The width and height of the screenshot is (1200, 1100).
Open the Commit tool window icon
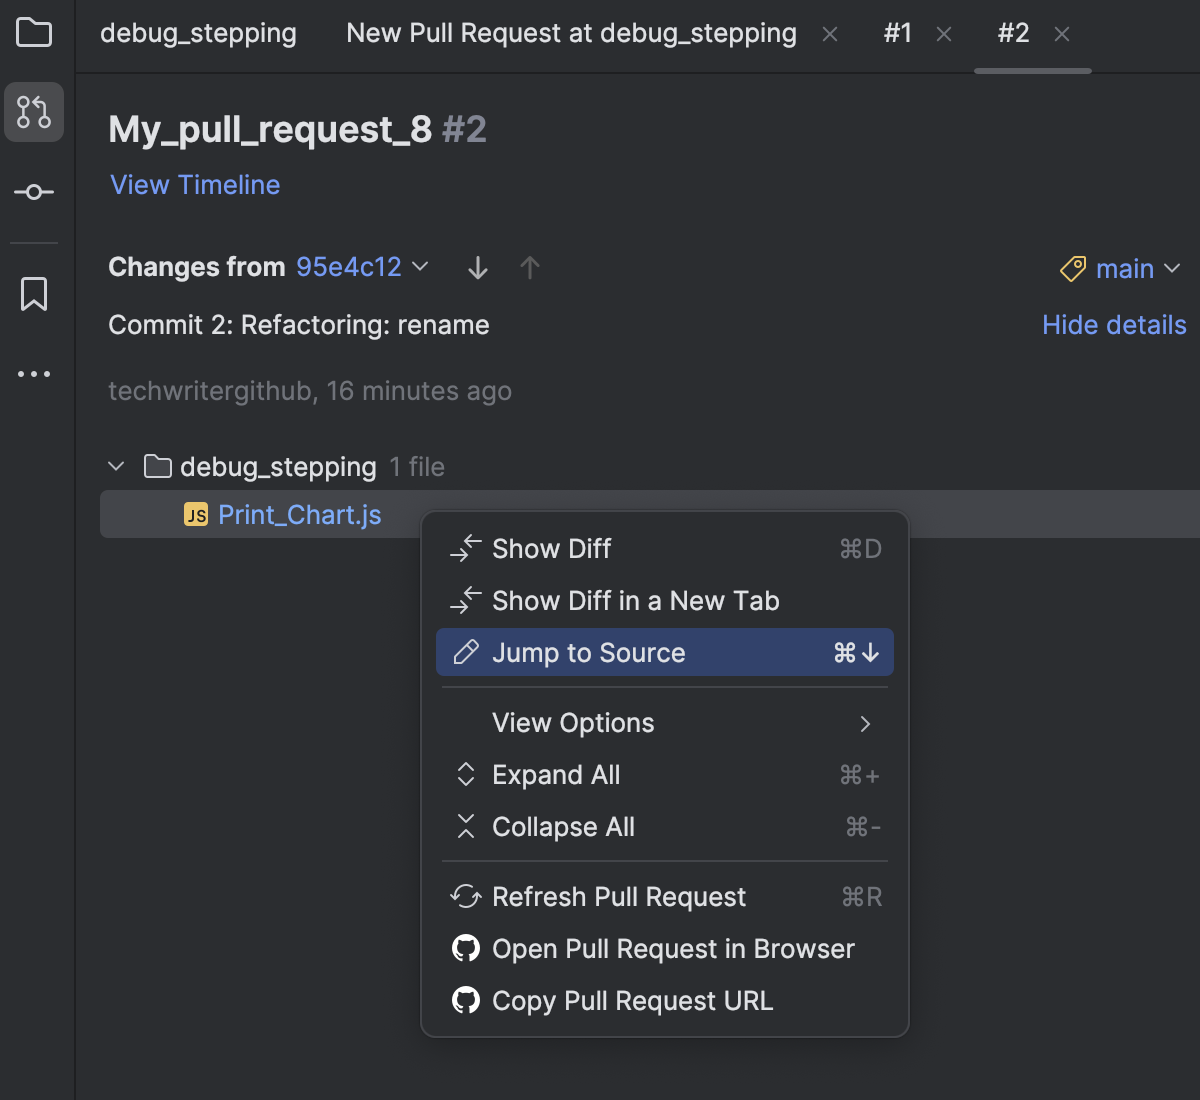34,192
